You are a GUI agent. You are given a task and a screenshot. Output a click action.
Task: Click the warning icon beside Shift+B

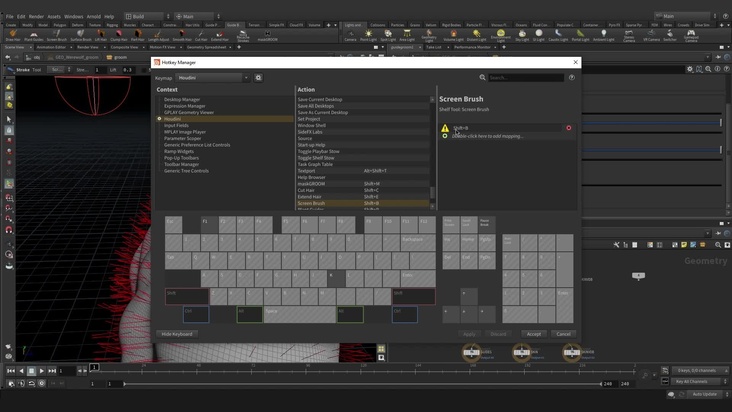[445, 128]
